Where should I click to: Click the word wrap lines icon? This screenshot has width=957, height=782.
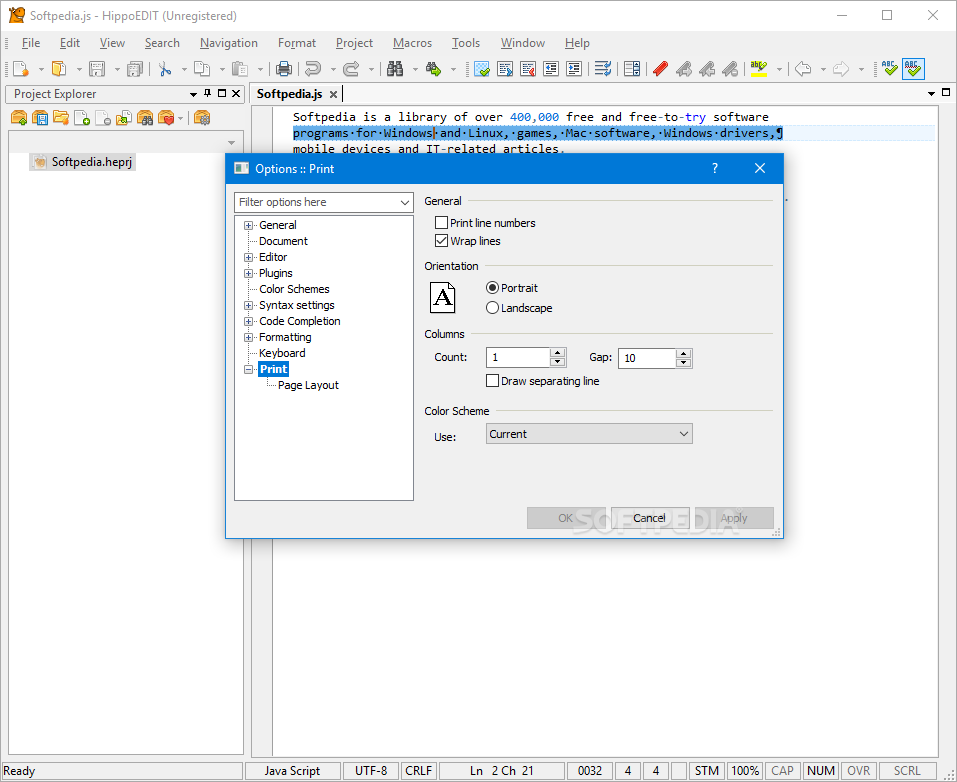click(x=603, y=69)
